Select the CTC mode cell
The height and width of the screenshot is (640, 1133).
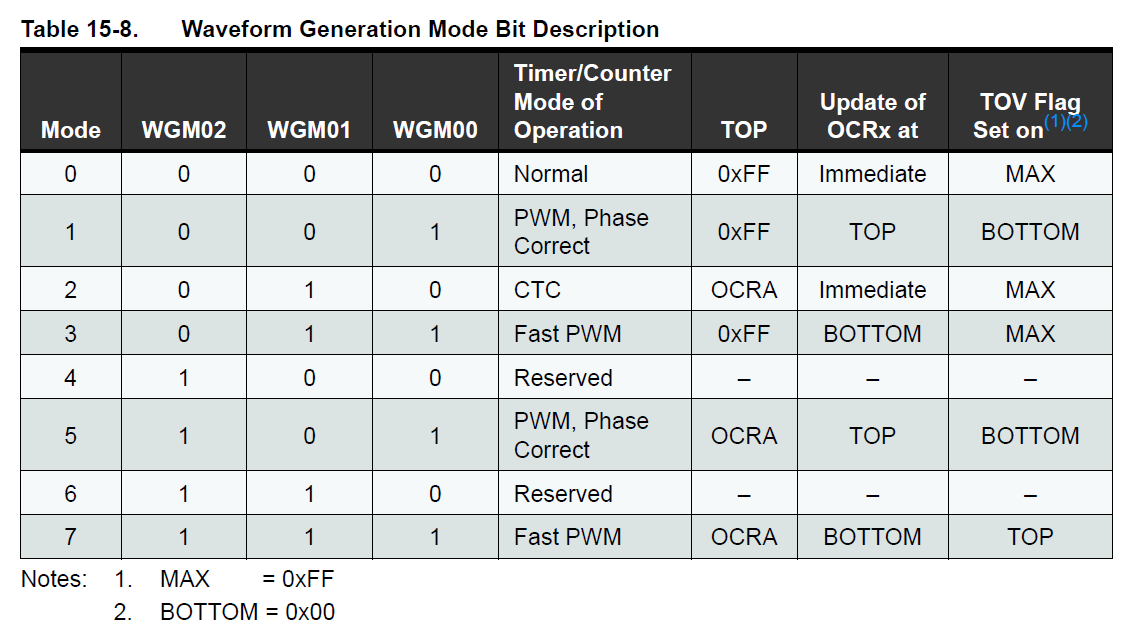click(537, 290)
